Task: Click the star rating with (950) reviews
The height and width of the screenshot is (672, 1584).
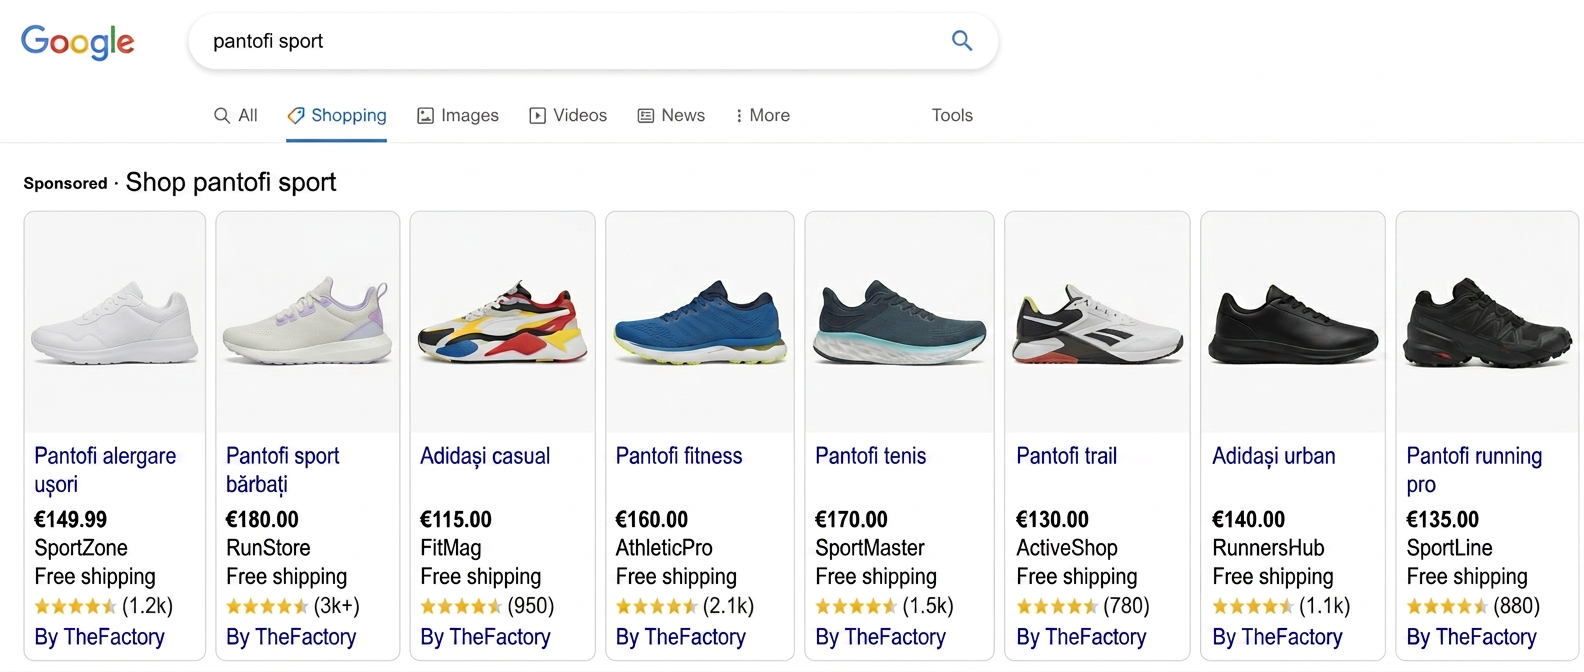Action: pyautogui.click(x=487, y=606)
